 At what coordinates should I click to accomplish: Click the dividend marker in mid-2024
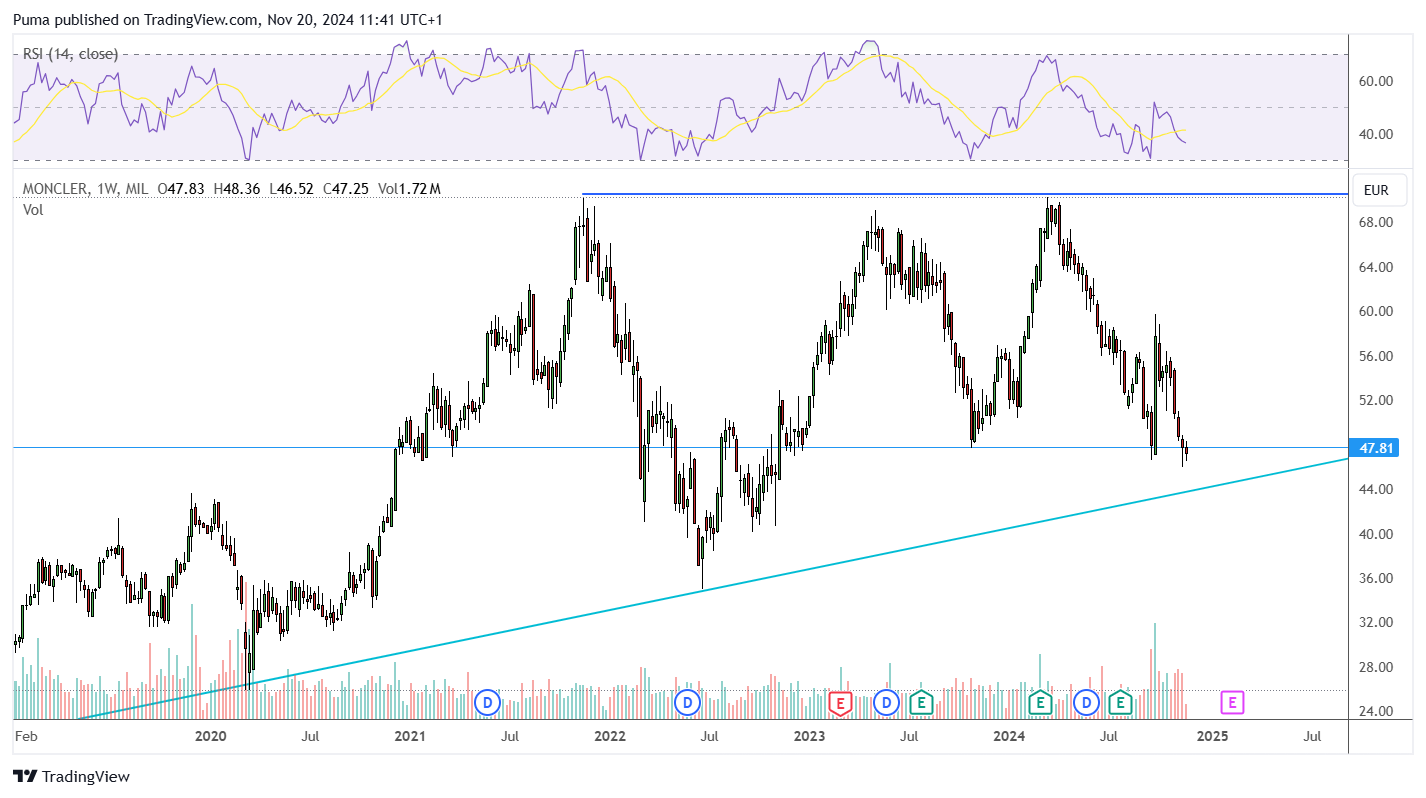pos(1087,703)
